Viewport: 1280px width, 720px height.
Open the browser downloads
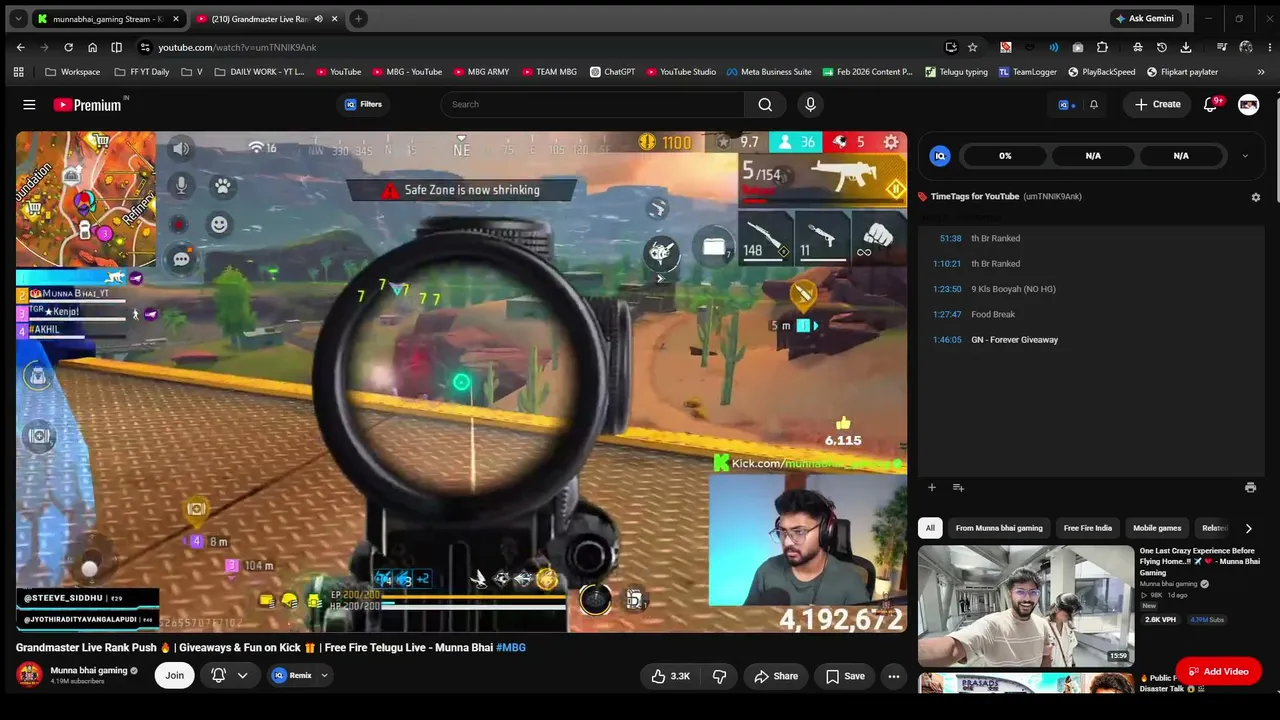(1186, 47)
